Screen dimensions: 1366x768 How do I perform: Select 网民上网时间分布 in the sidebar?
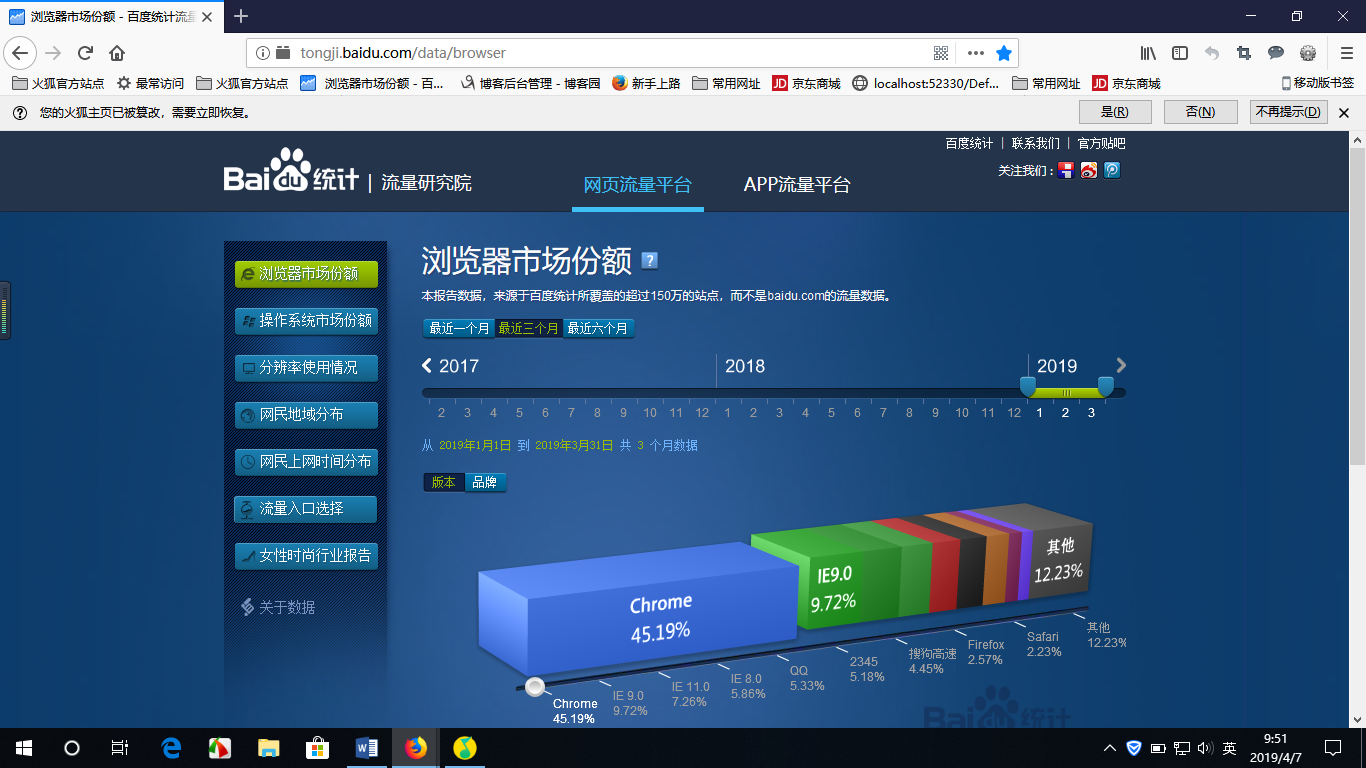coord(306,462)
